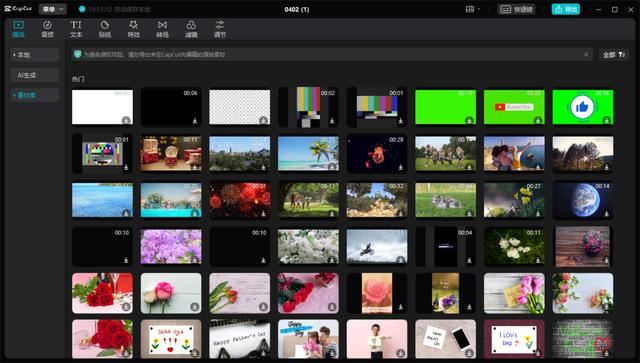Select the red roses with wine thumbnail

tap(102, 293)
